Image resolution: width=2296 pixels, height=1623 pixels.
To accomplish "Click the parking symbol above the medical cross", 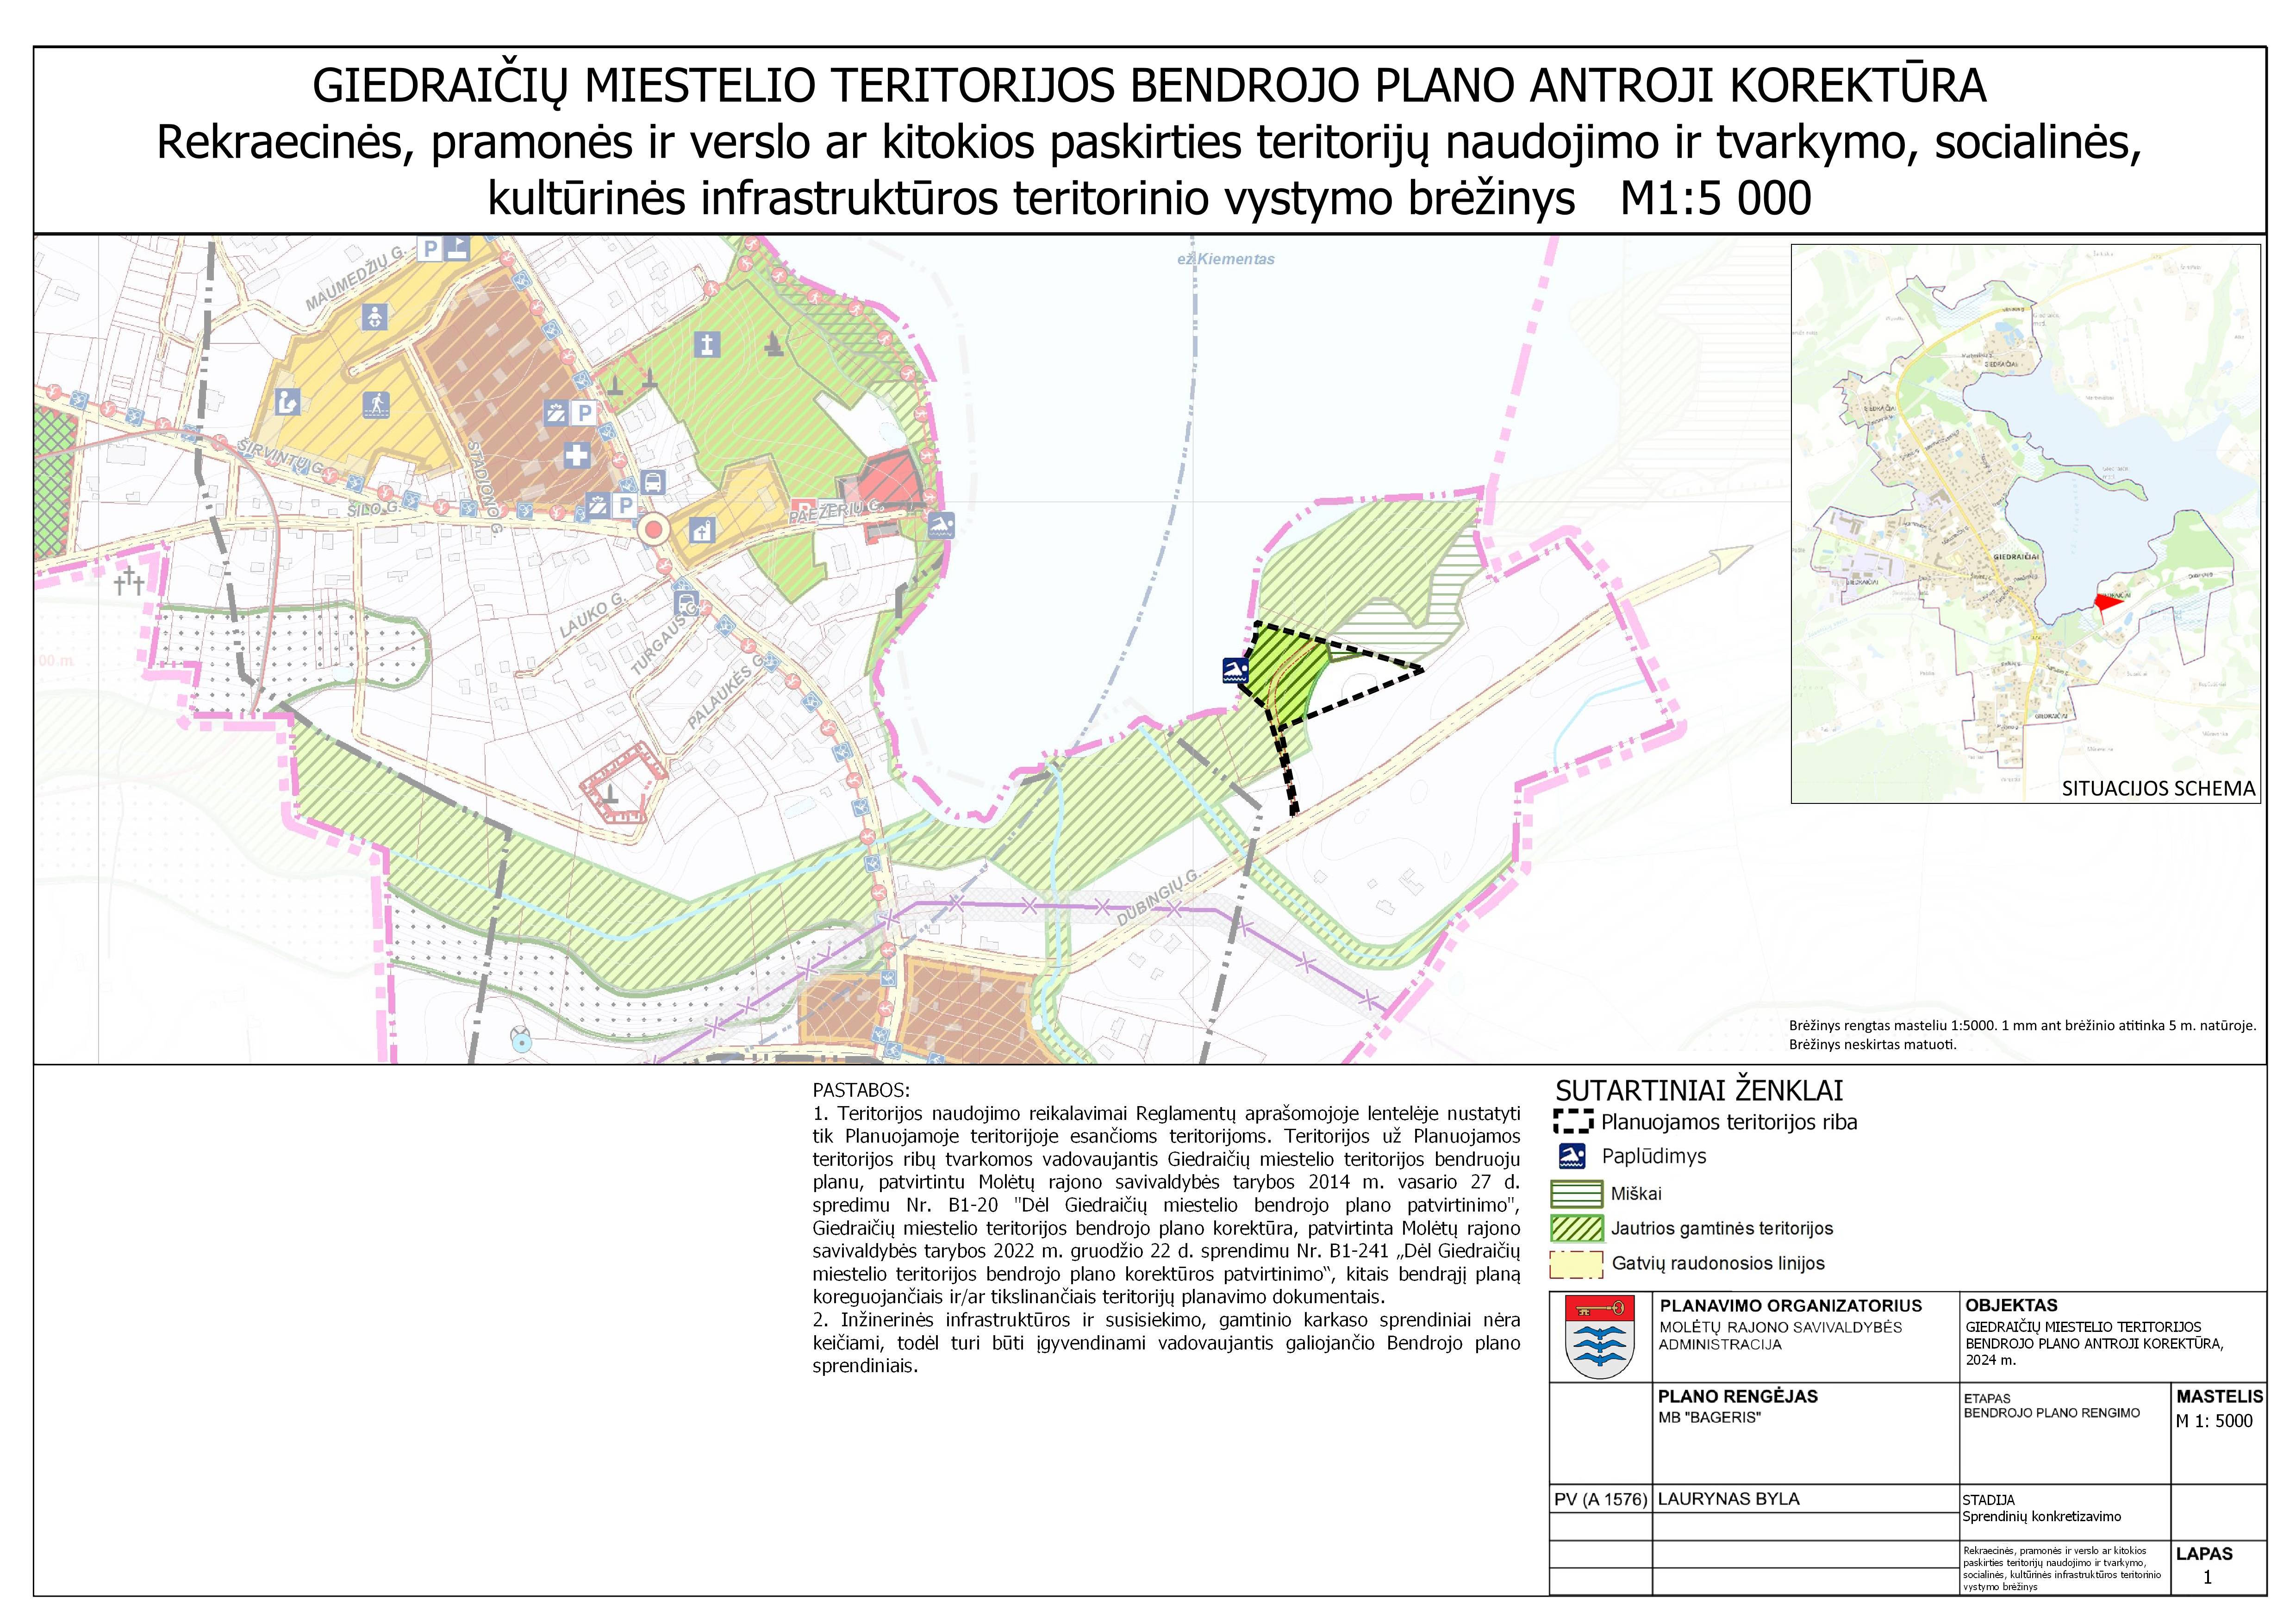I will click(584, 412).
